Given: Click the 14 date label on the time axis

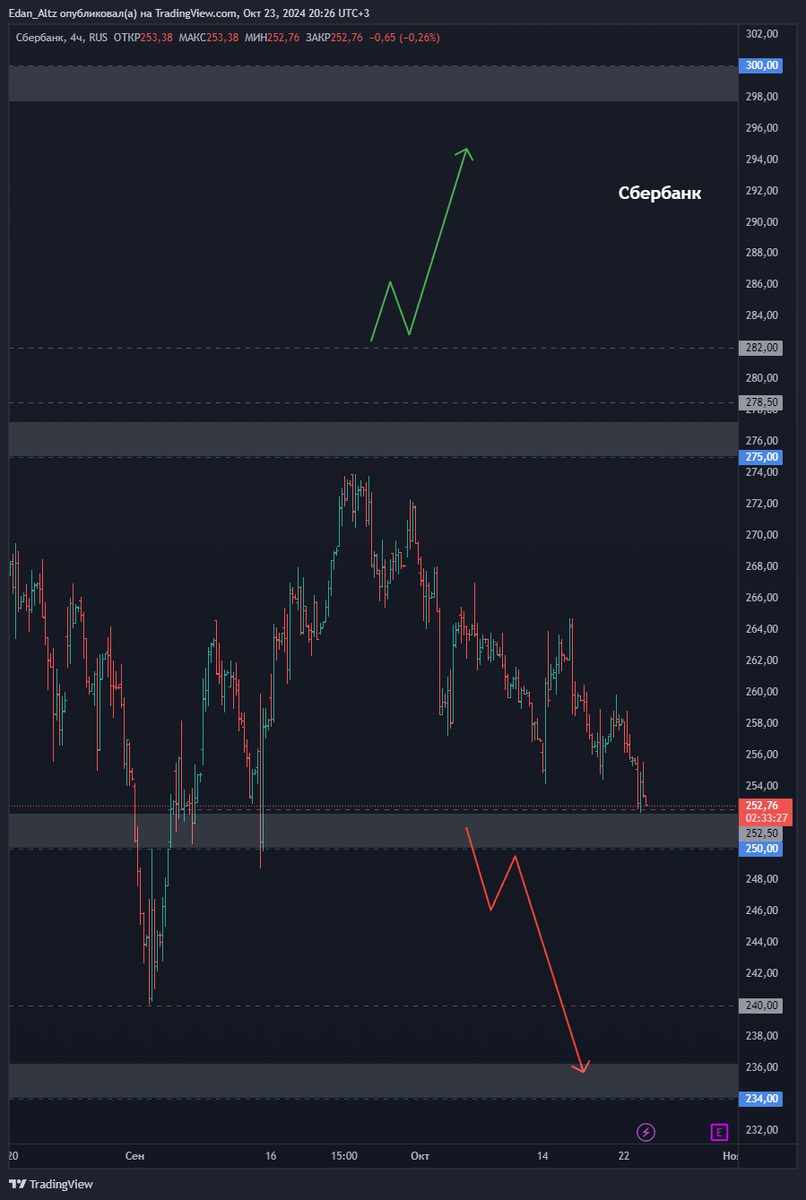Looking at the screenshot, I should pyautogui.click(x=543, y=1155).
